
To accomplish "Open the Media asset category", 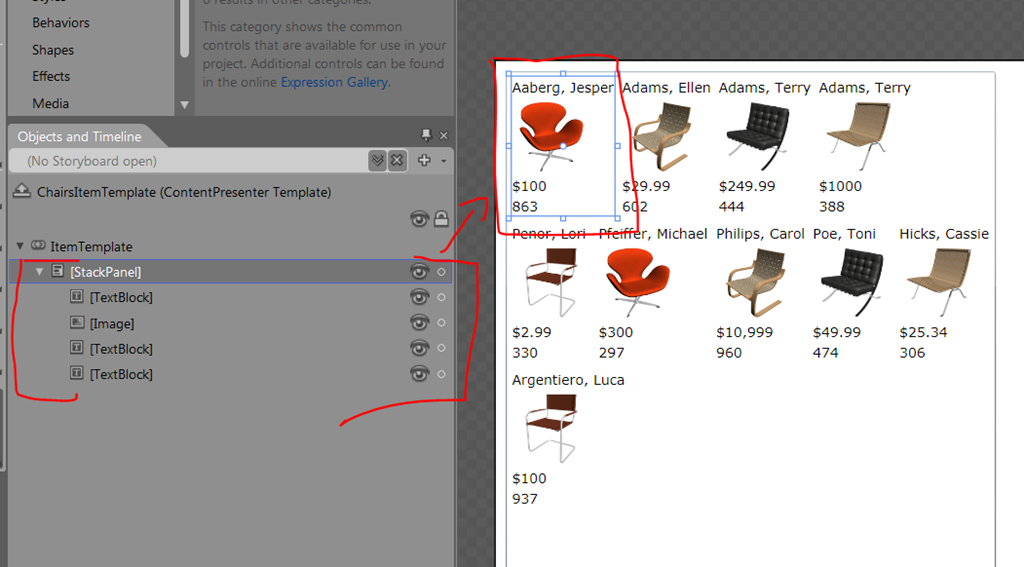I will pyautogui.click(x=50, y=104).
